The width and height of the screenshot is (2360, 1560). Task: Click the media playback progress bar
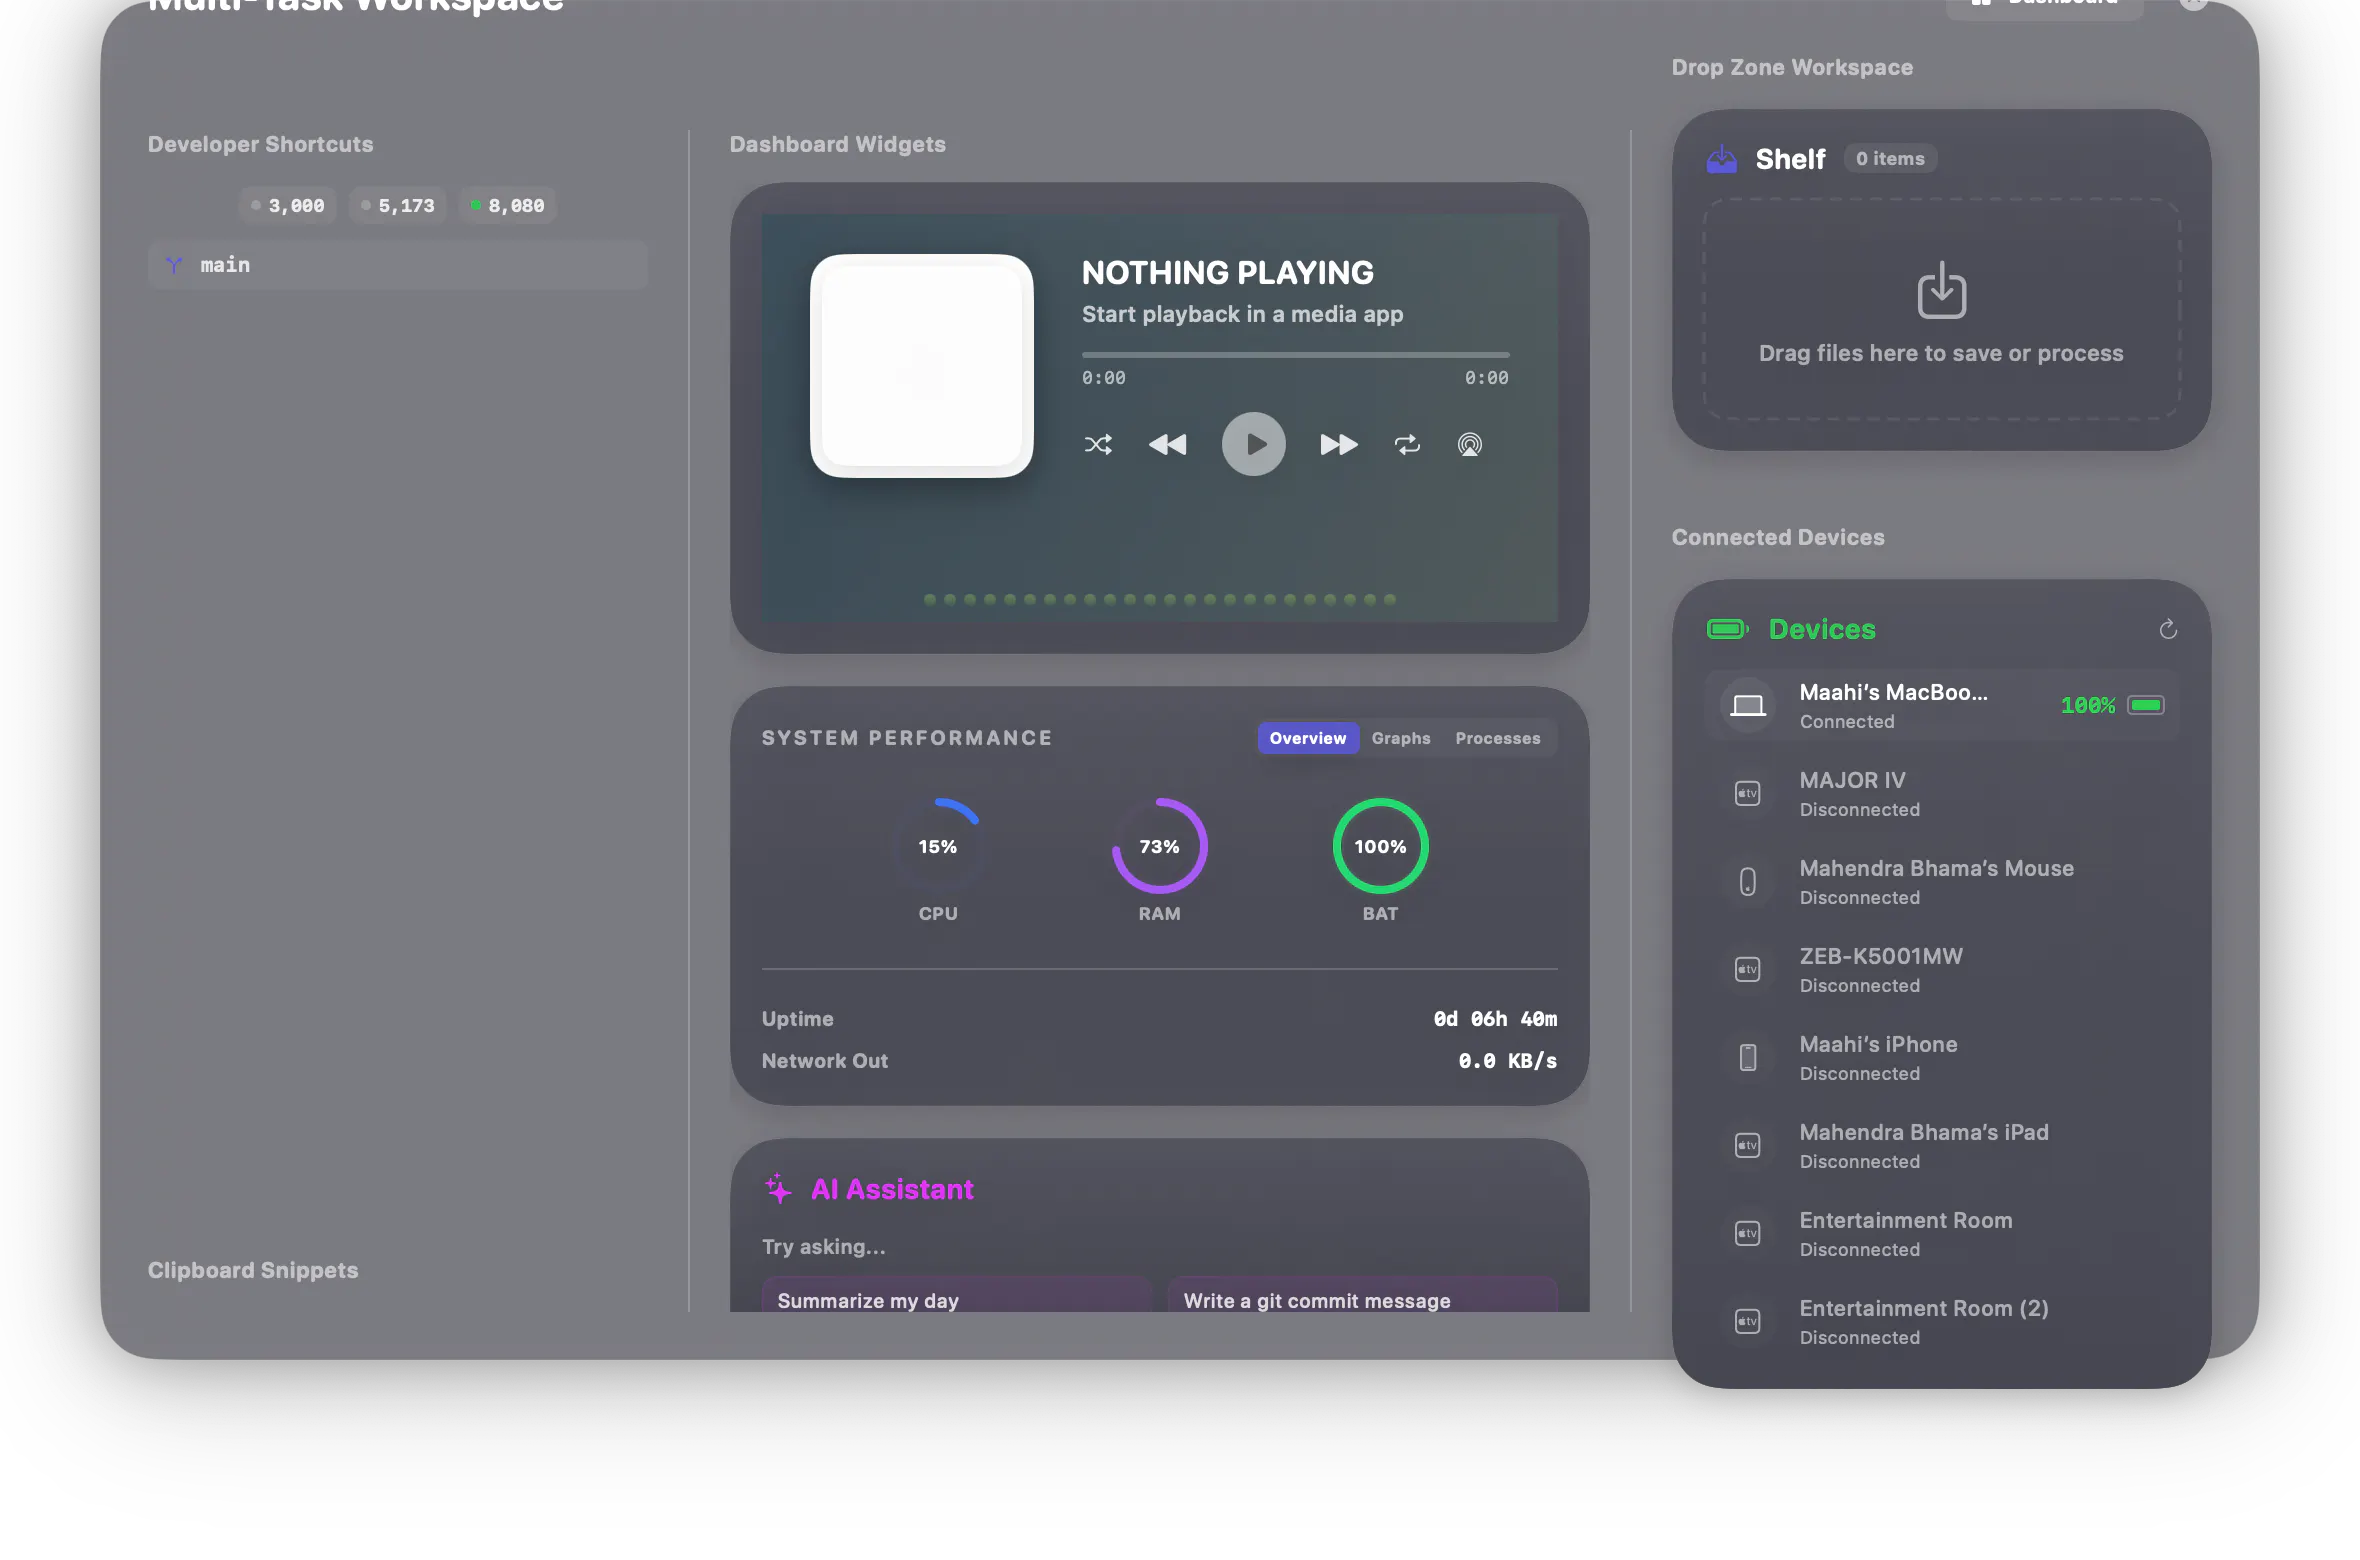1295,355
